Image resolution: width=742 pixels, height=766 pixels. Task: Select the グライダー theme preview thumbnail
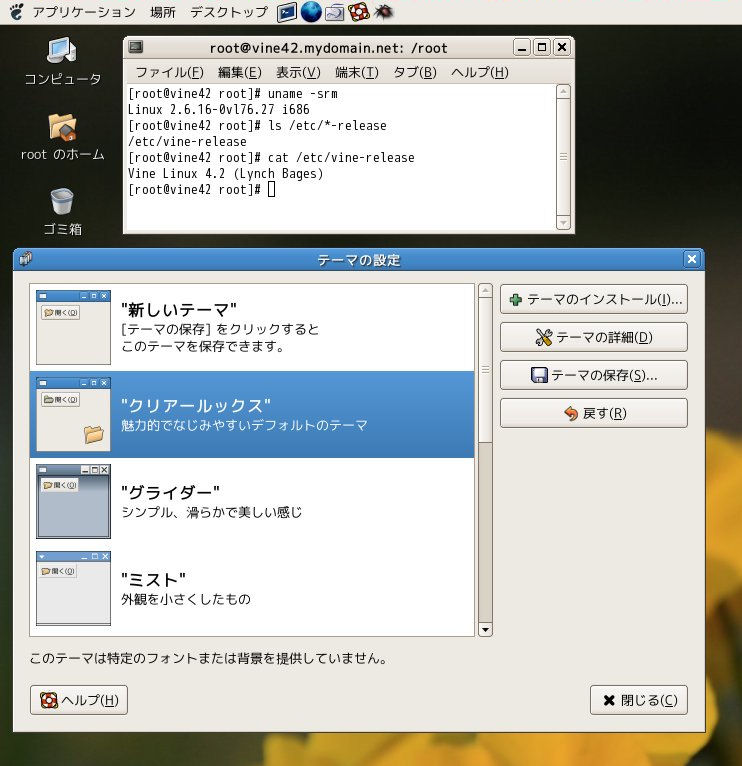click(73, 501)
